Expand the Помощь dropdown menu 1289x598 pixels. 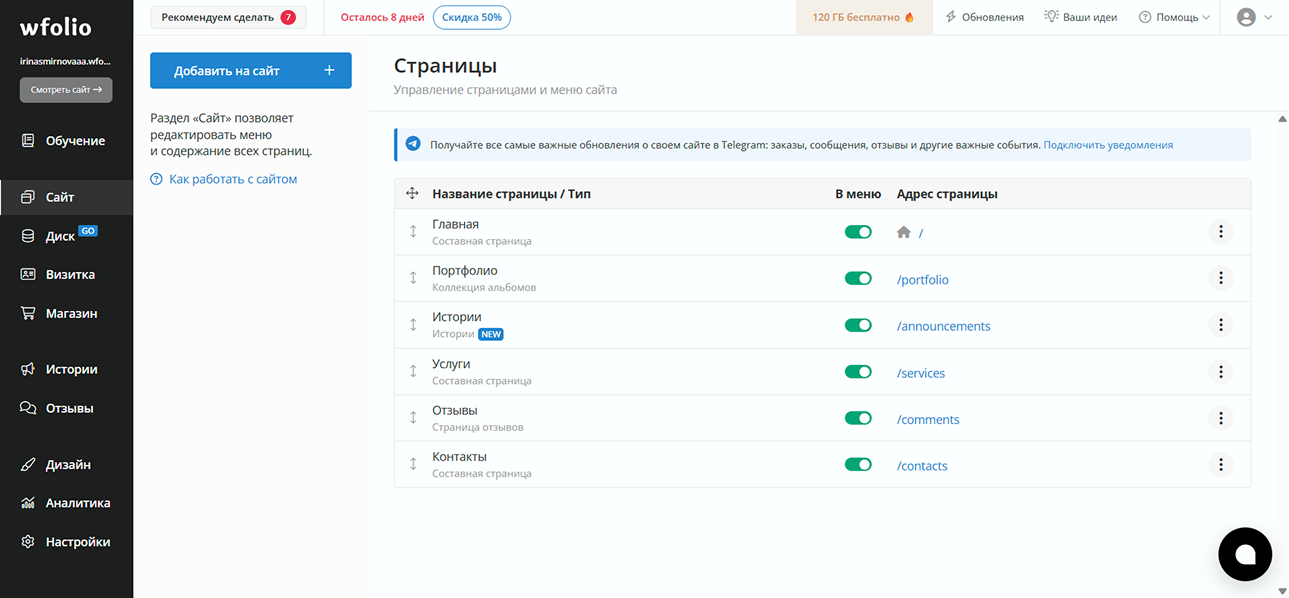pos(1174,17)
